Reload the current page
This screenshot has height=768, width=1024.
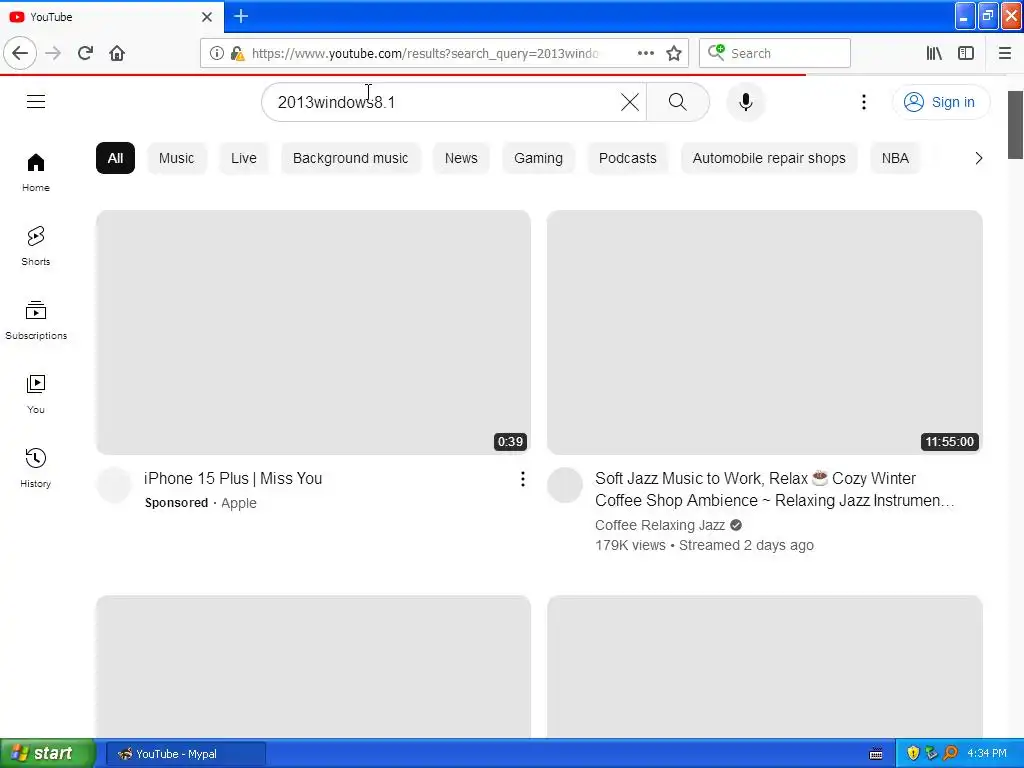85,53
